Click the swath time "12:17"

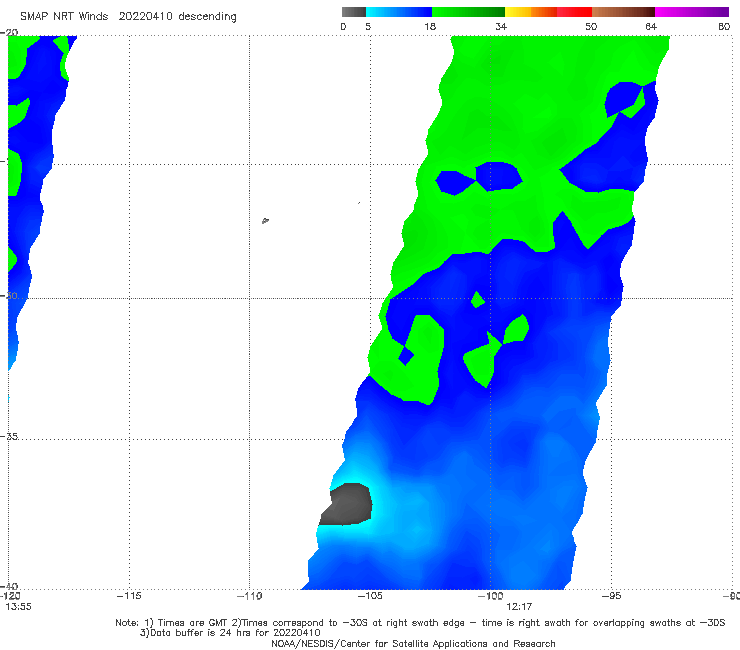coord(519,607)
